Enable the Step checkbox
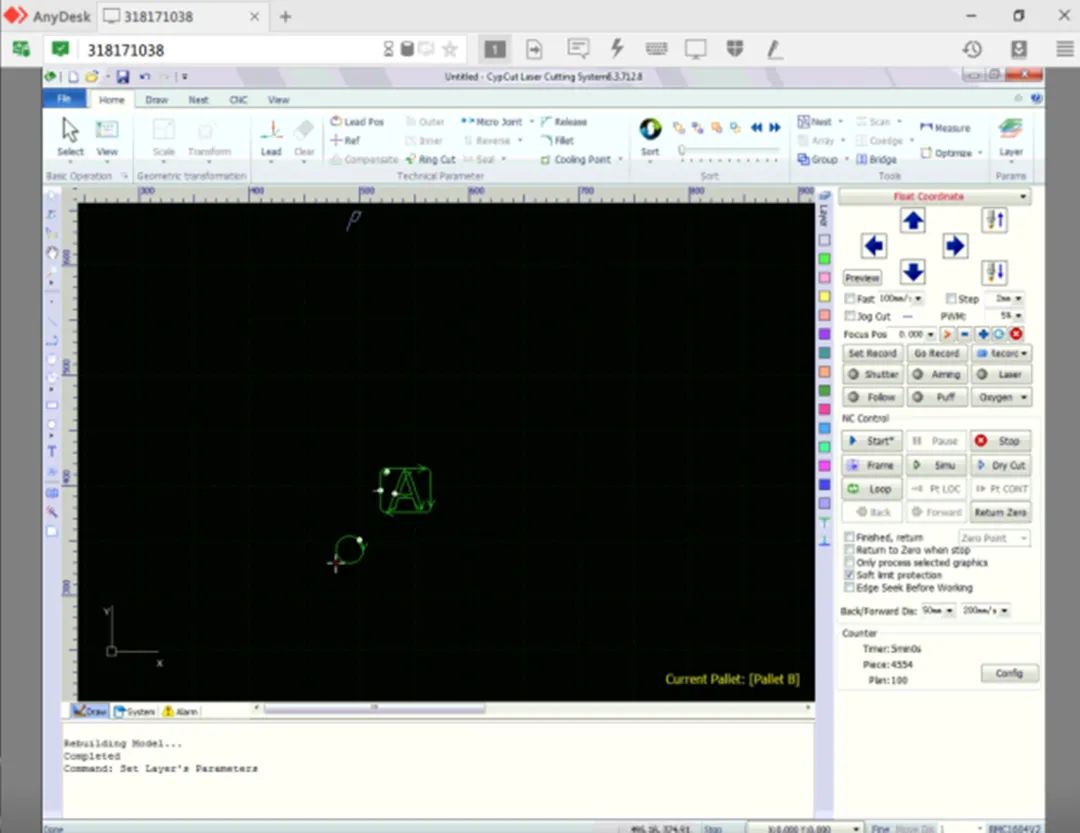The width and height of the screenshot is (1080, 833). [x=951, y=298]
